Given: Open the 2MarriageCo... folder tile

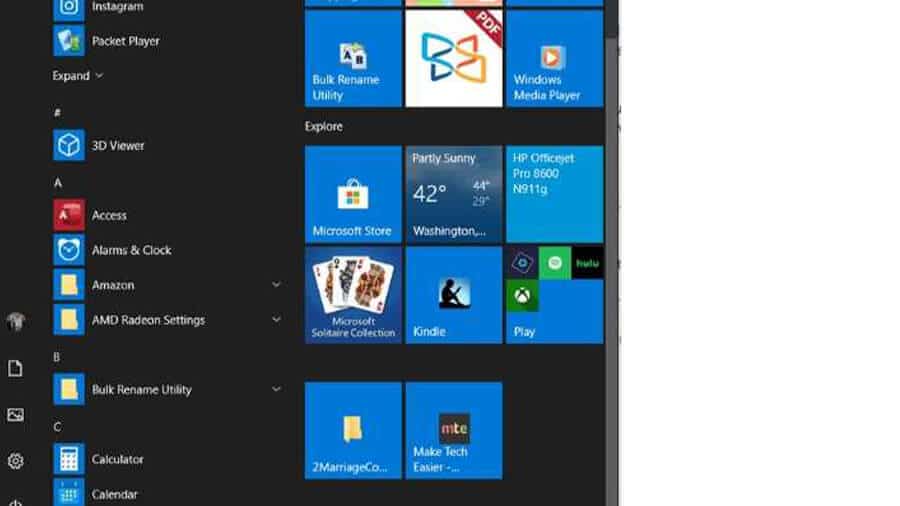Looking at the screenshot, I should point(353,430).
